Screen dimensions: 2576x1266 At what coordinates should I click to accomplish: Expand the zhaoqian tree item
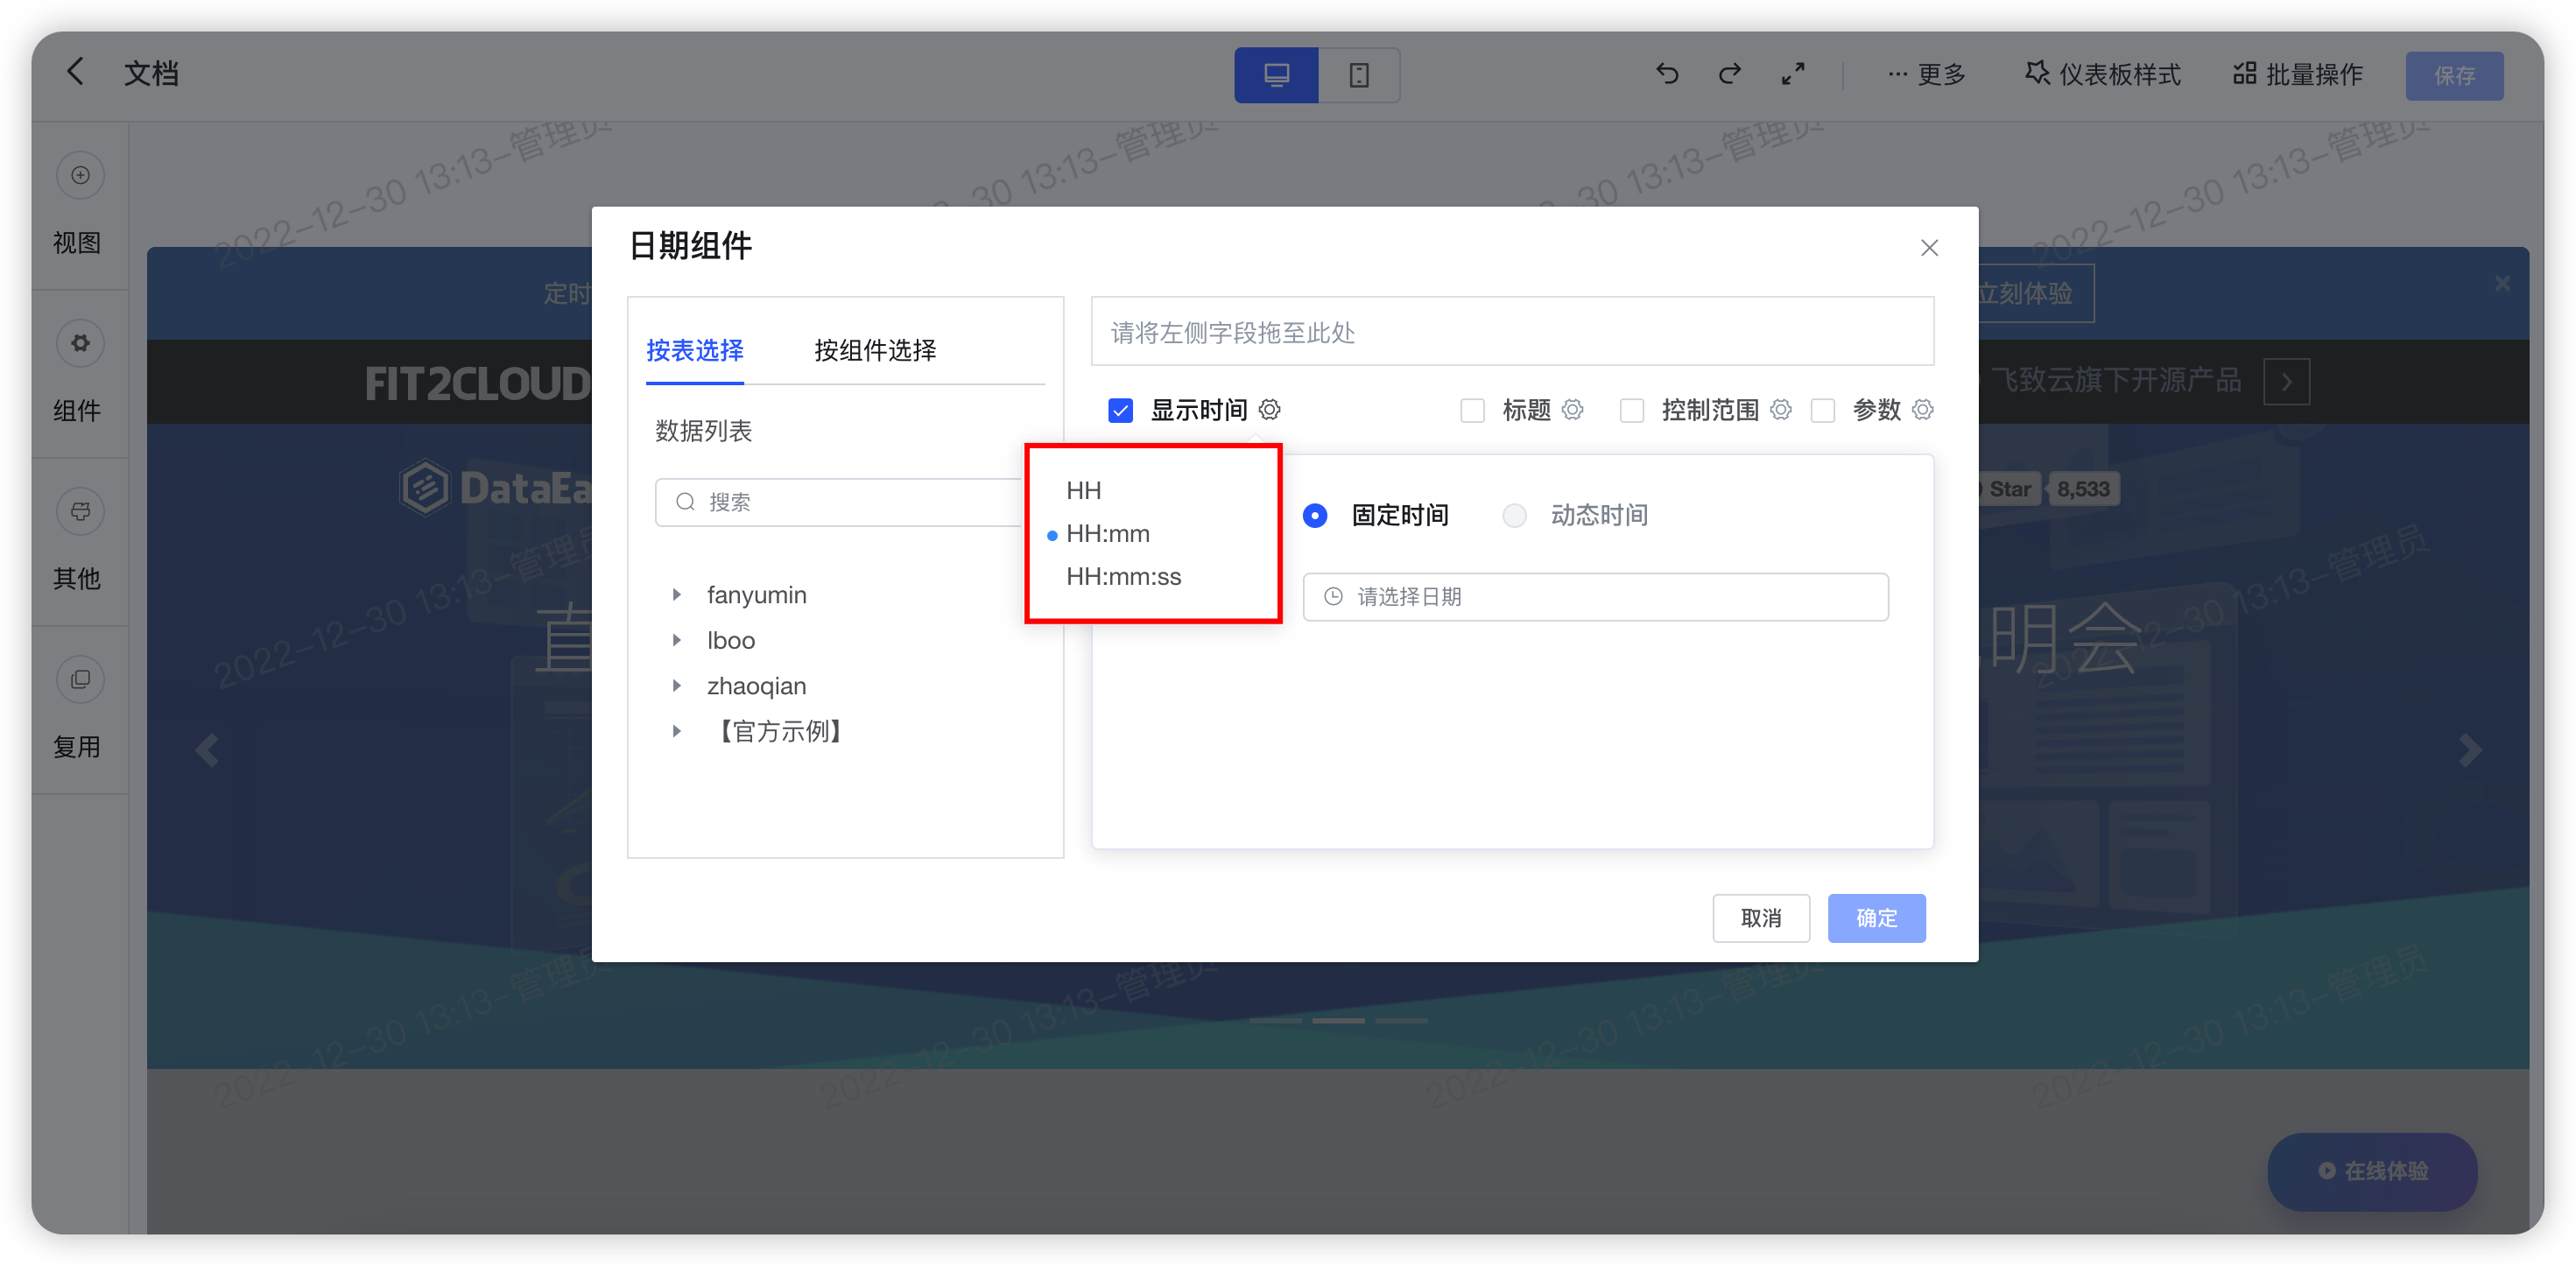pyautogui.click(x=678, y=686)
